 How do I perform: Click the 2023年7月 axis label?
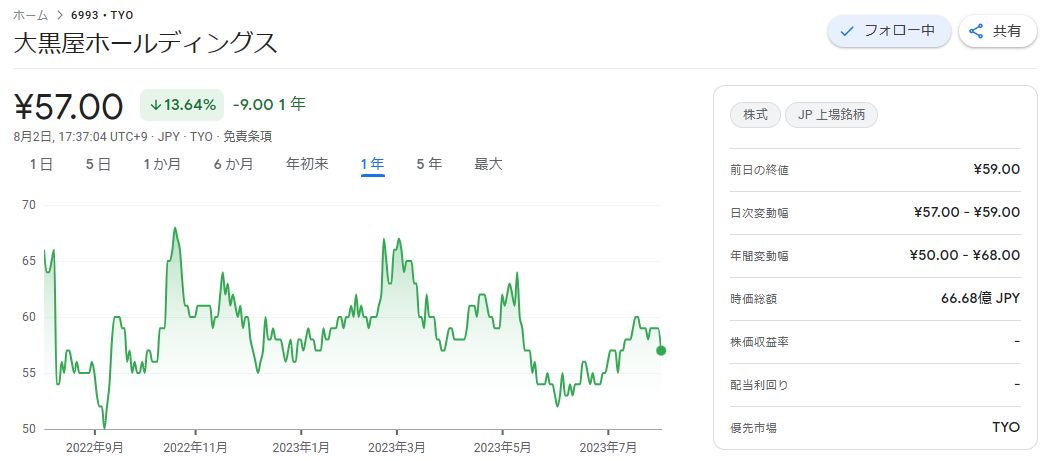click(608, 447)
